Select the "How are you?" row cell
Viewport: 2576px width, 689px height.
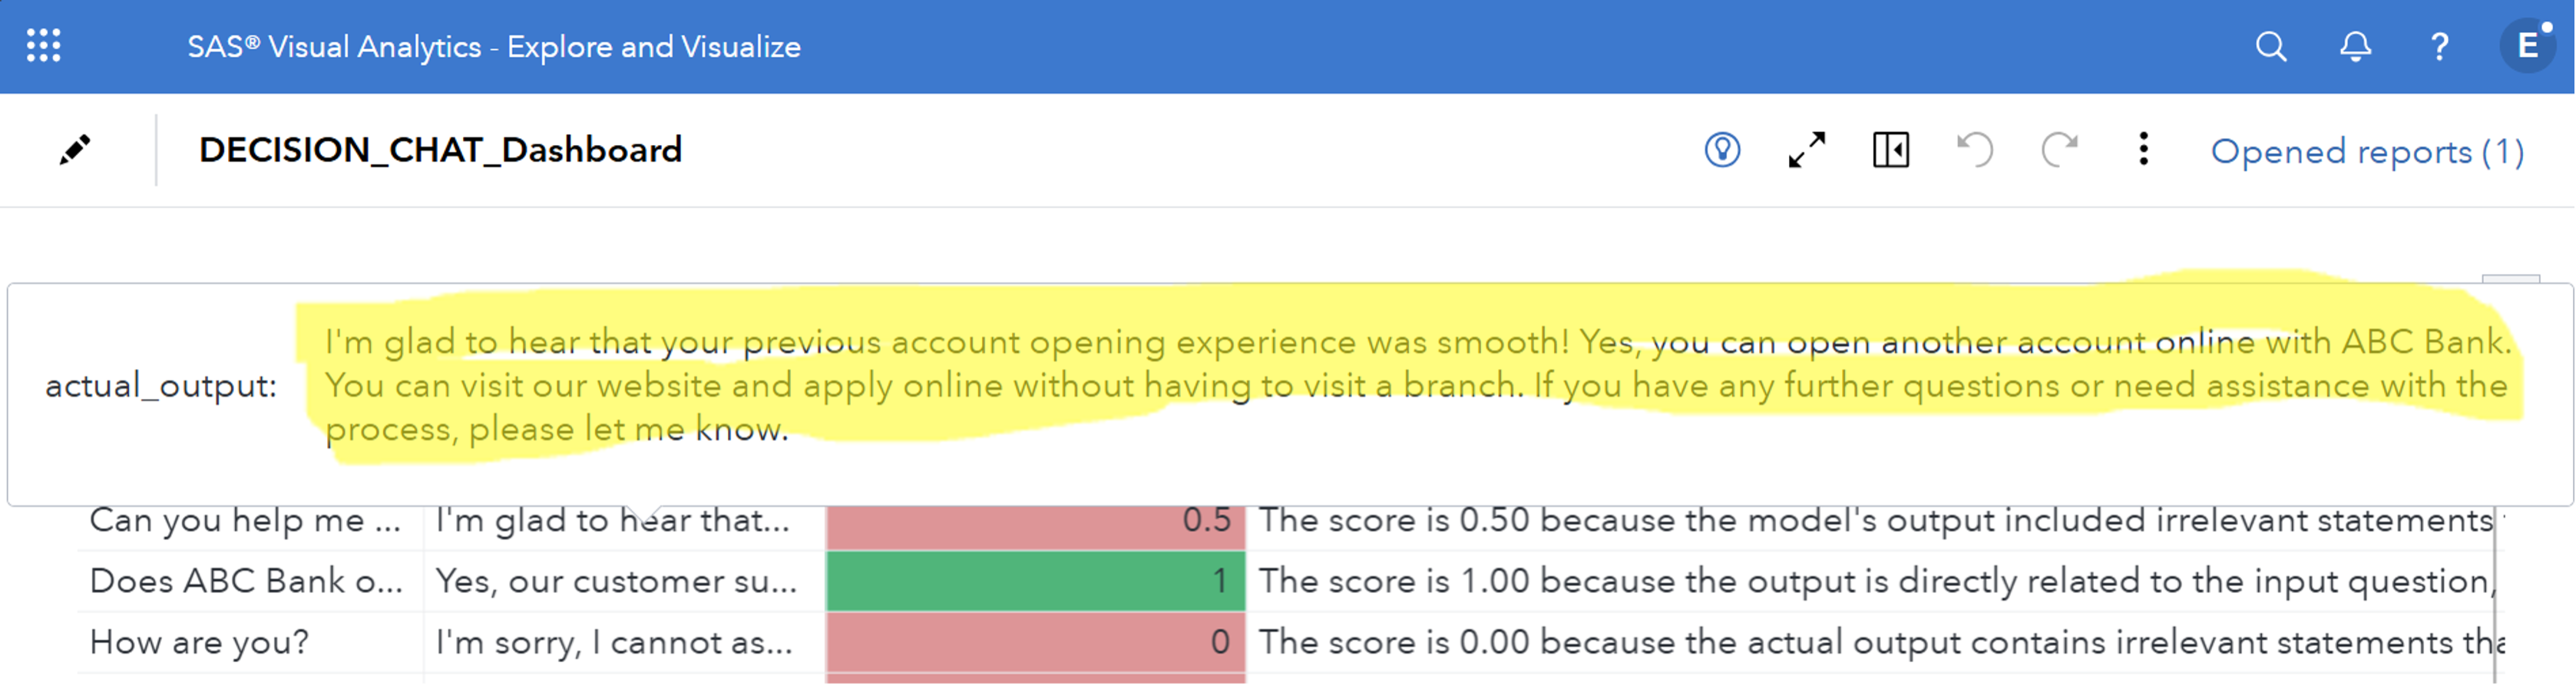pos(200,642)
